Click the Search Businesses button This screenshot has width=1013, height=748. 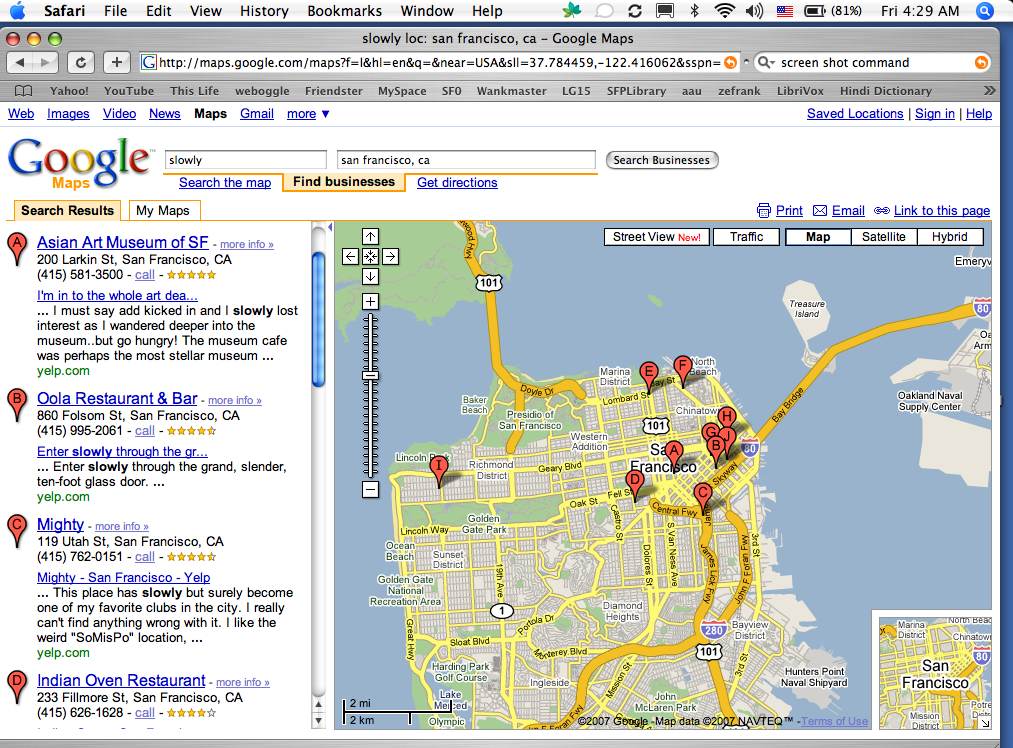662,160
